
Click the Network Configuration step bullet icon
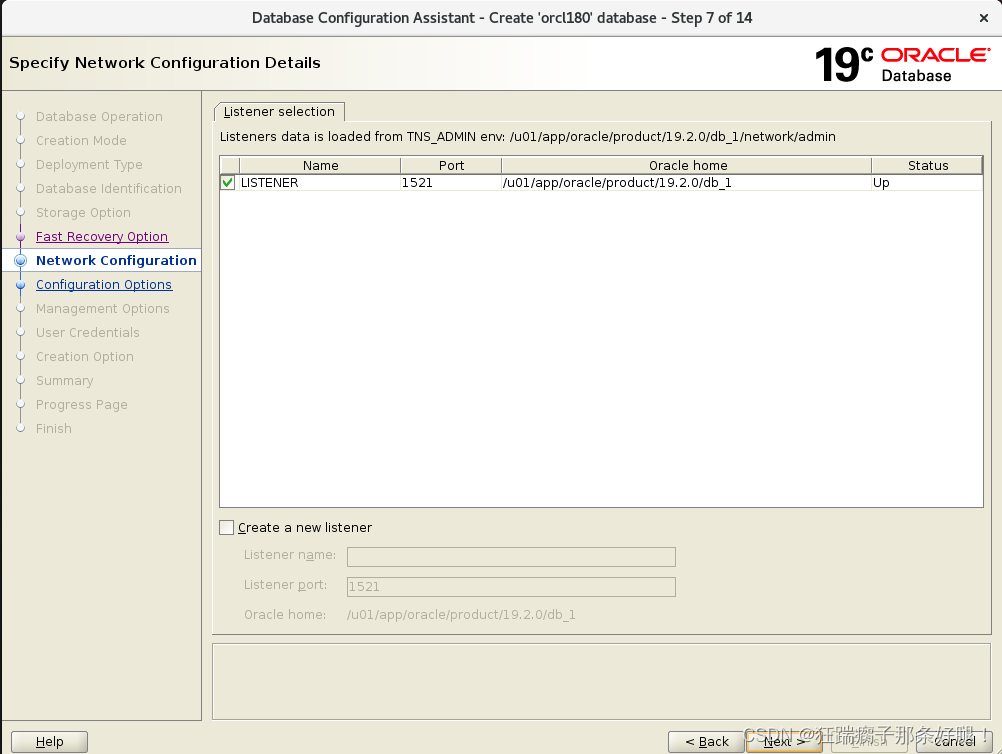pyautogui.click(x=20, y=261)
